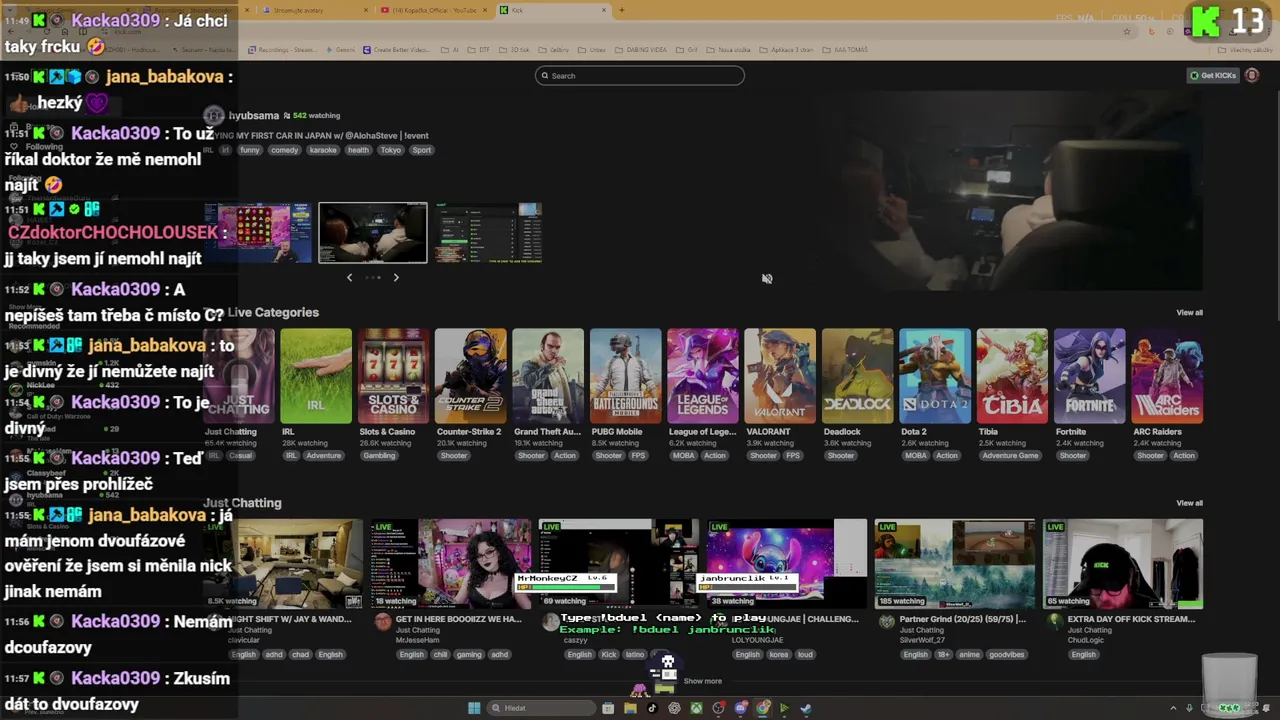Viewport: 1280px width, 720px height.
Task: Open the MrJesseHam live stream thumbnail
Action: [x=451, y=564]
